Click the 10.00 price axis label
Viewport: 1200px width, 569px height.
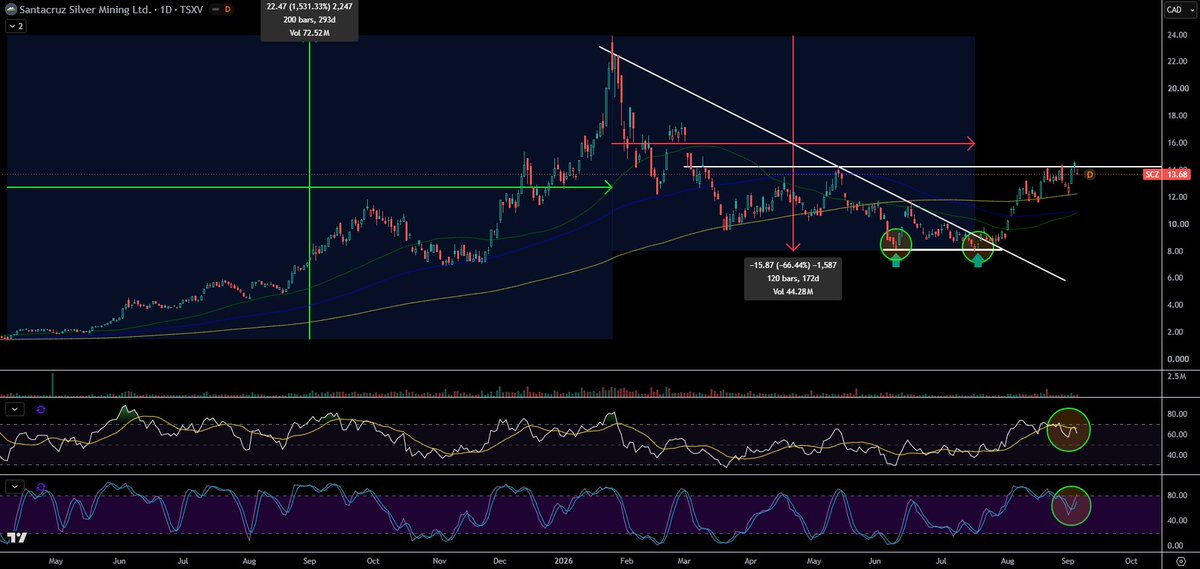[x=1177, y=224]
